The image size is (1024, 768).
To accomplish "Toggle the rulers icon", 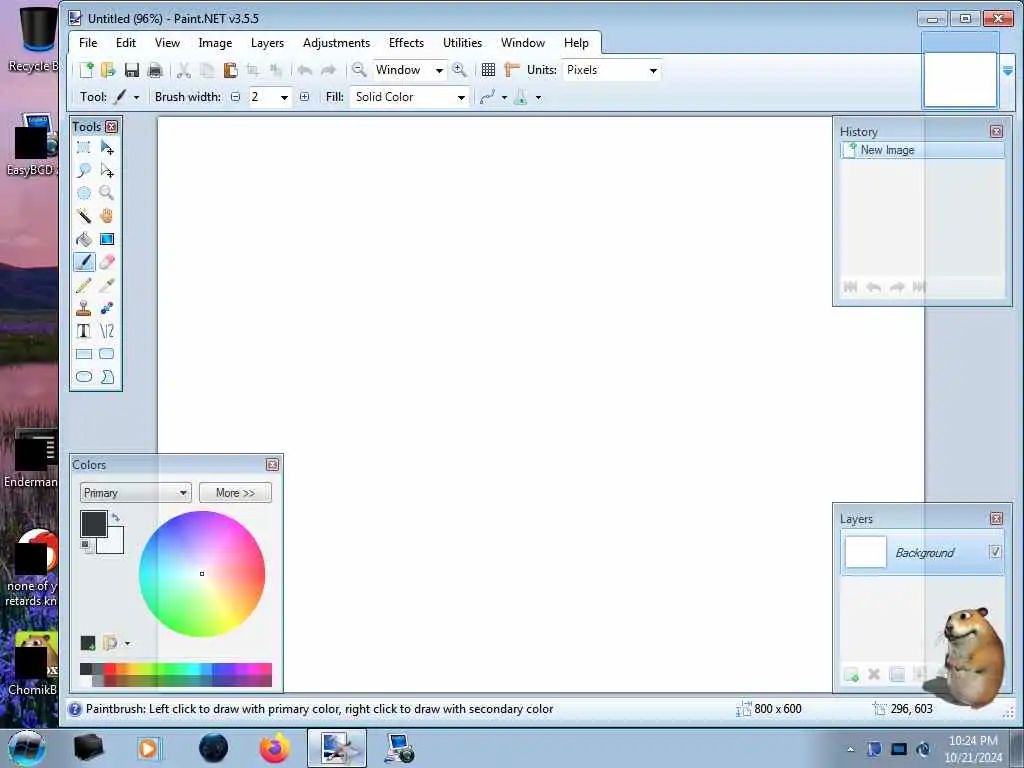I will (512, 70).
